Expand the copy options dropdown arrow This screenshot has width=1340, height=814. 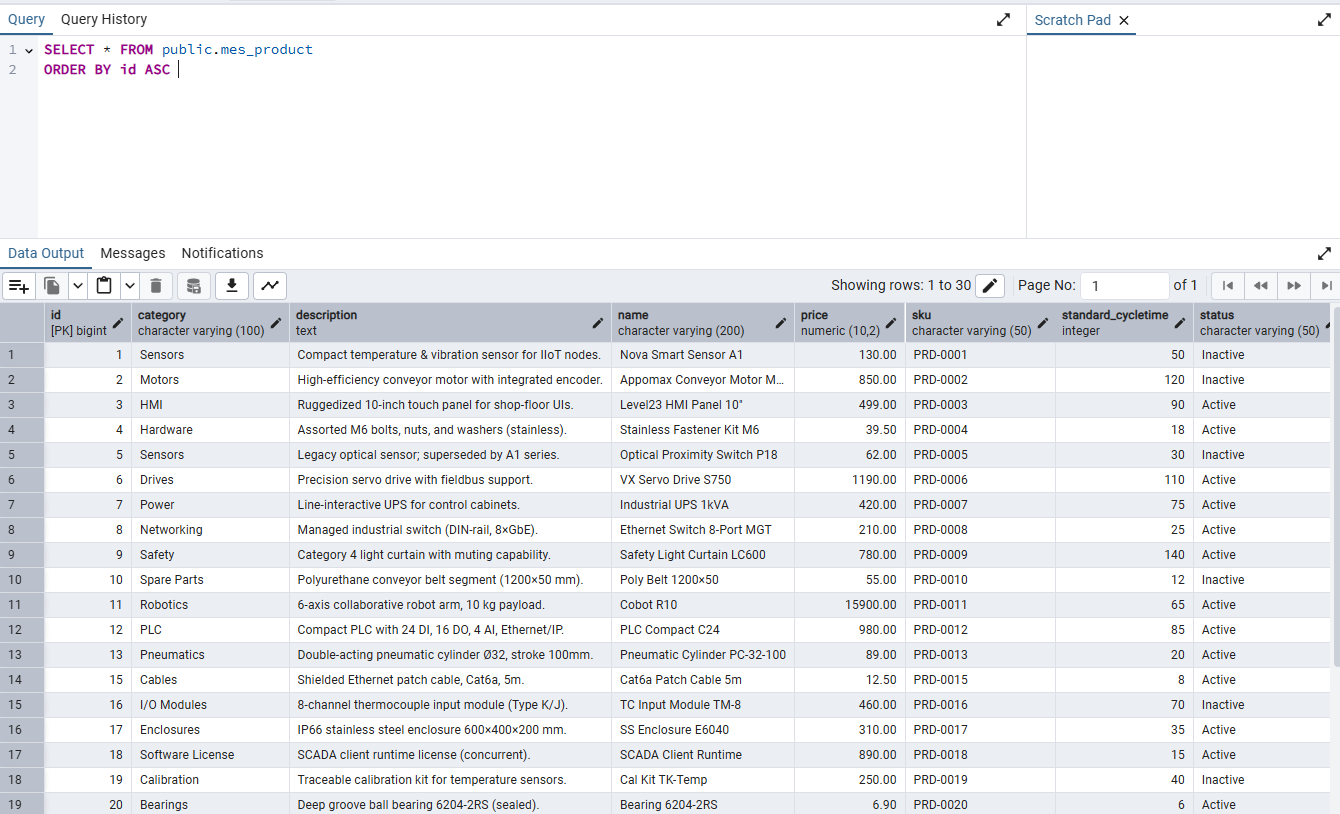pos(78,286)
